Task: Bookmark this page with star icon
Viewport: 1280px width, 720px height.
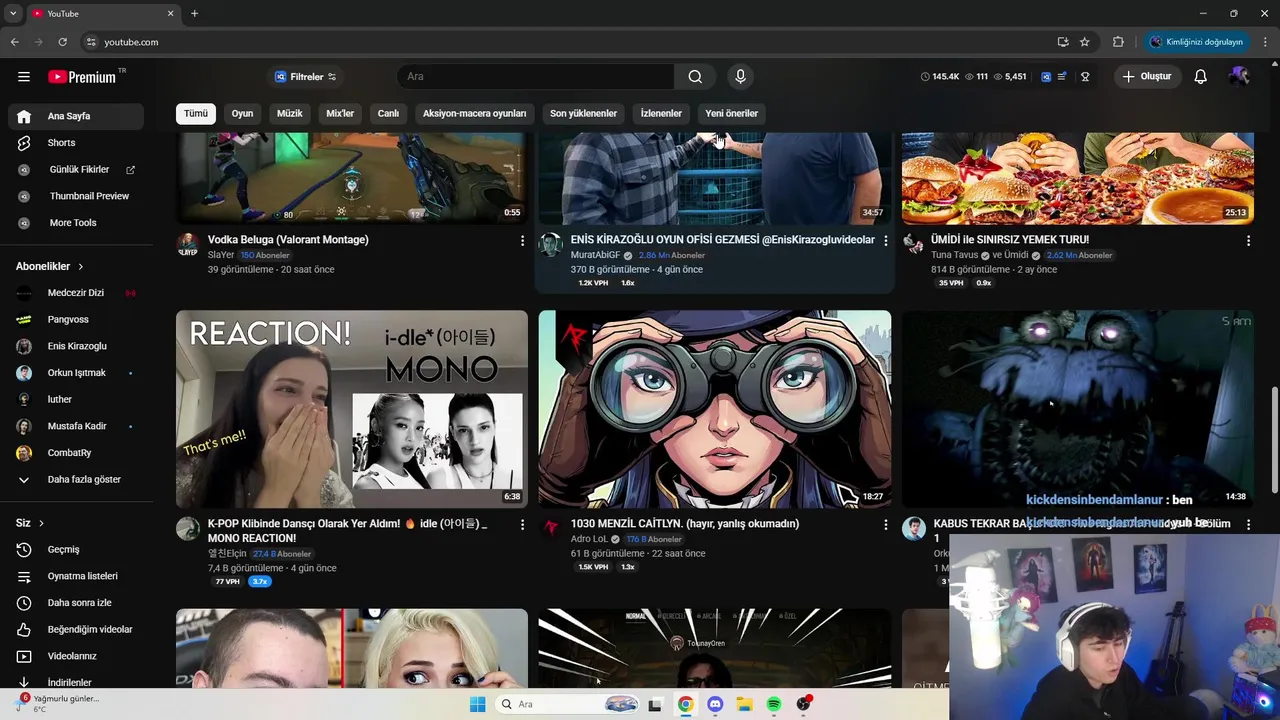Action: click(1085, 42)
